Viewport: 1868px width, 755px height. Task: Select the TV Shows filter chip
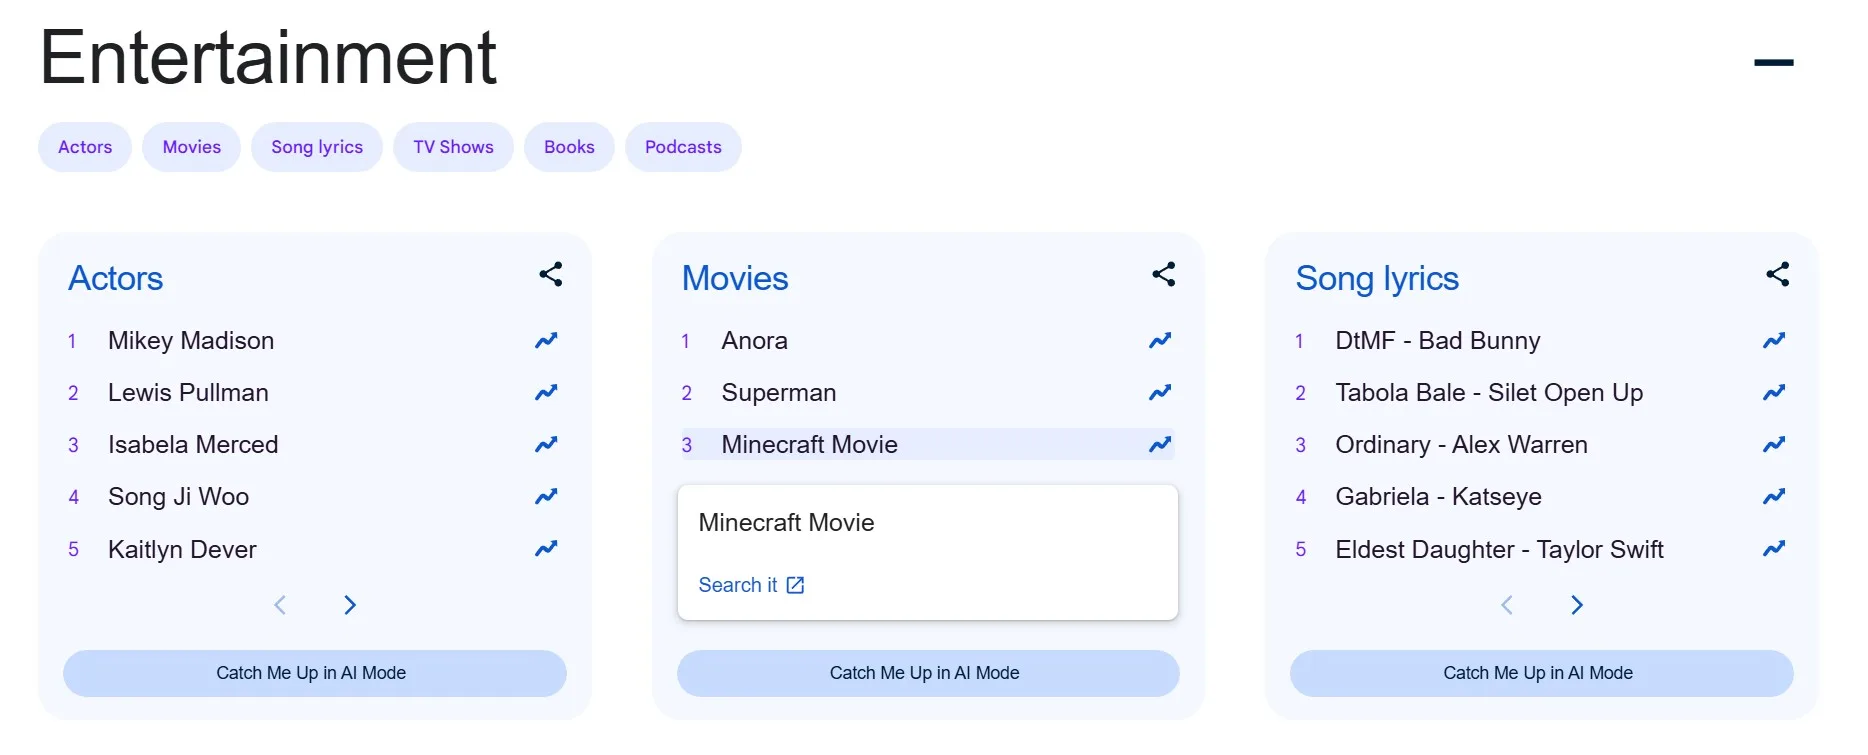point(453,147)
